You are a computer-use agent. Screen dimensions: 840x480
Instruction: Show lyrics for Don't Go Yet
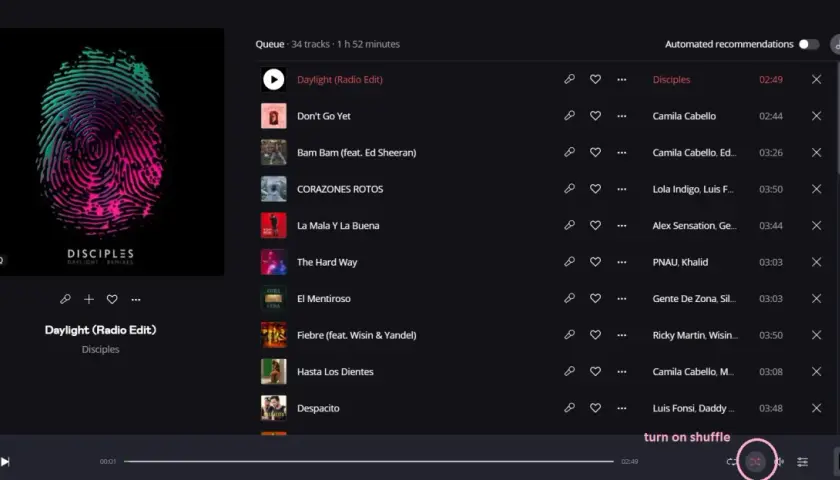[x=569, y=116]
